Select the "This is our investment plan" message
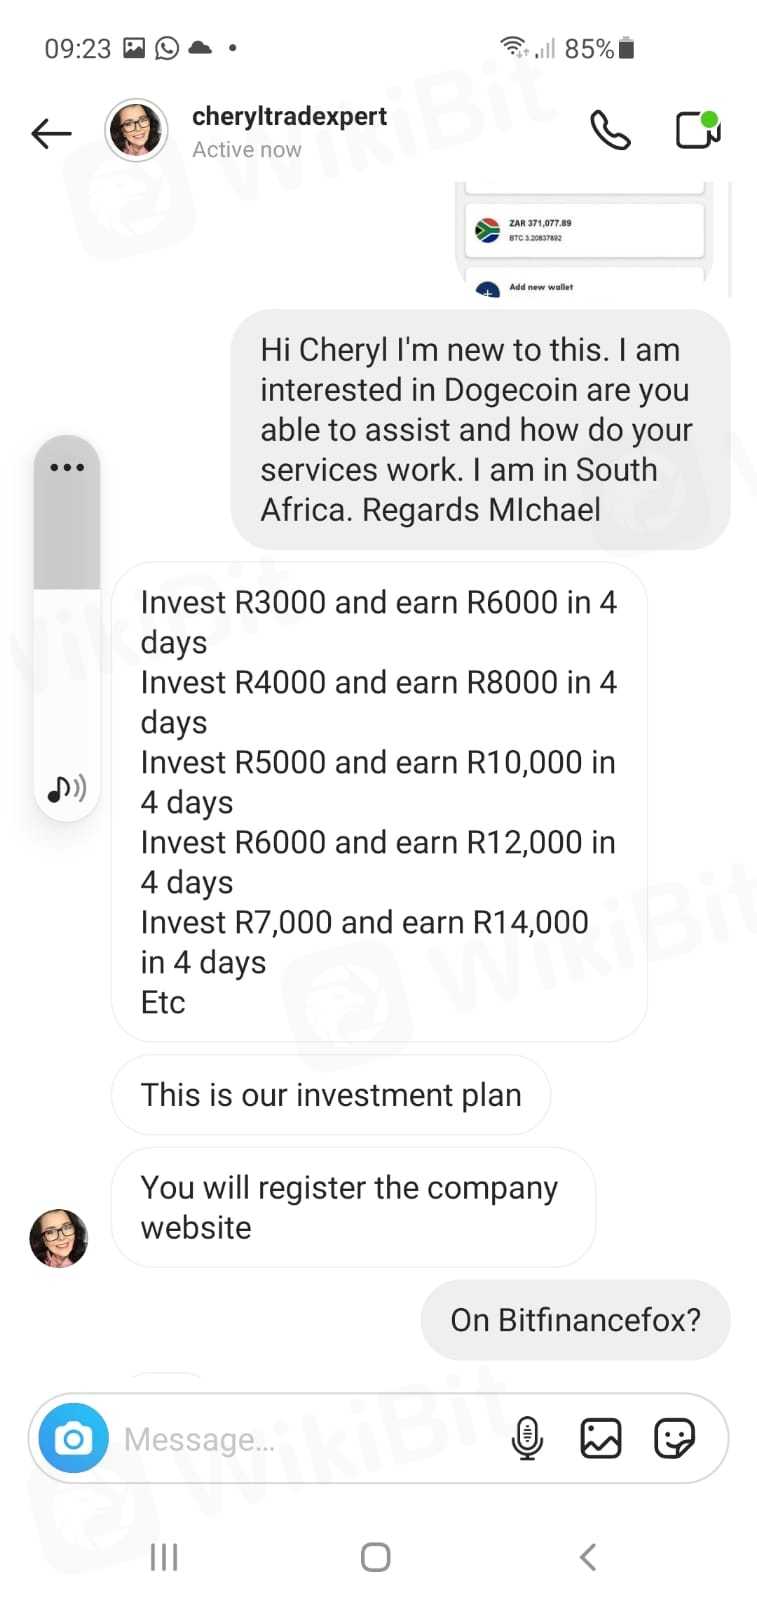Screen dimensions: 757x1600 point(331,1095)
